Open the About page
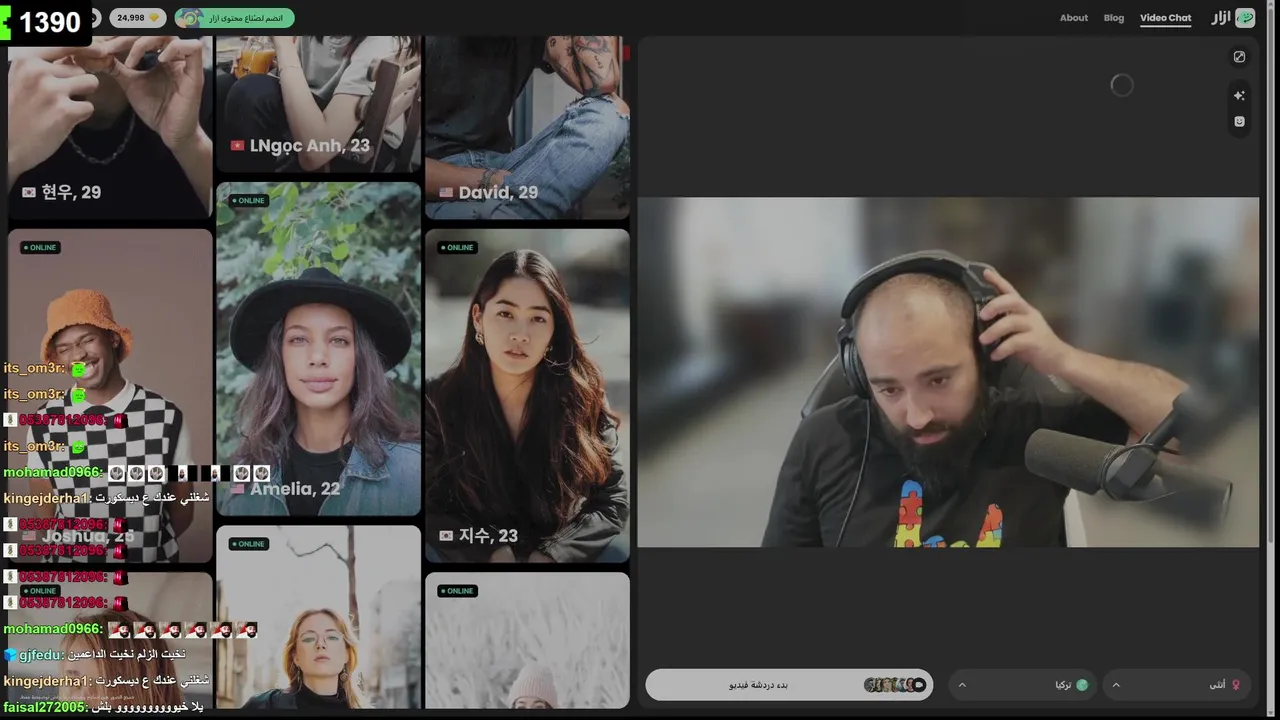 [x=1073, y=18]
